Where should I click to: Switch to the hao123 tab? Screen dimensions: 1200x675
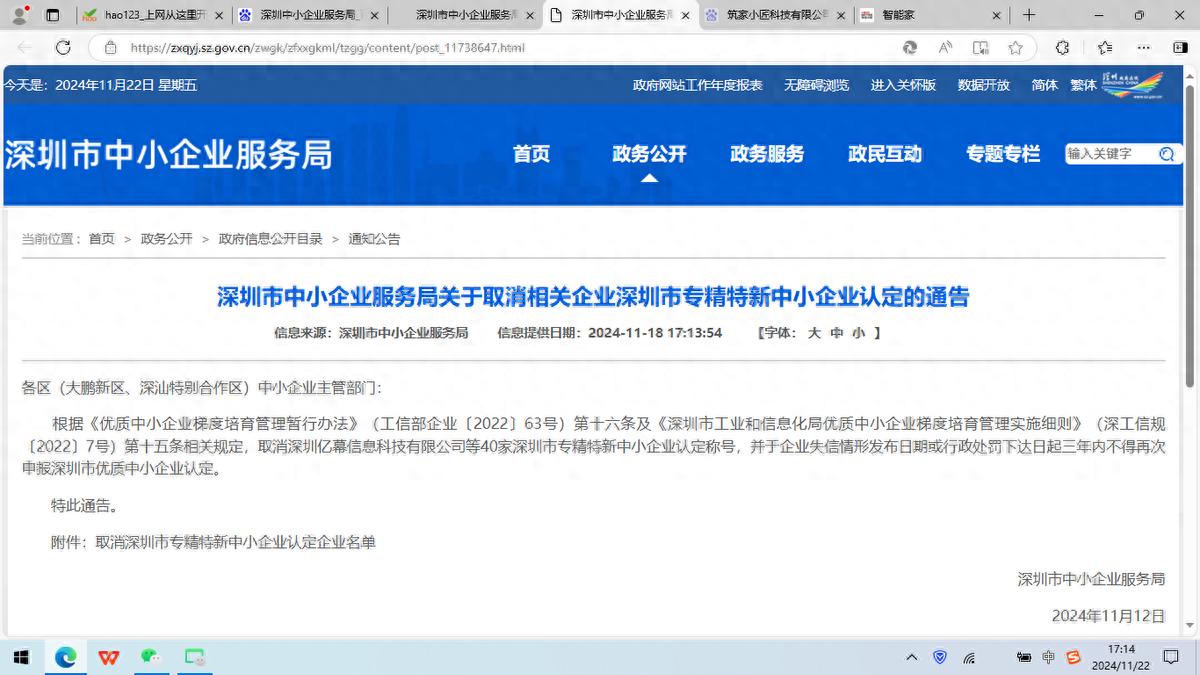click(152, 15)
